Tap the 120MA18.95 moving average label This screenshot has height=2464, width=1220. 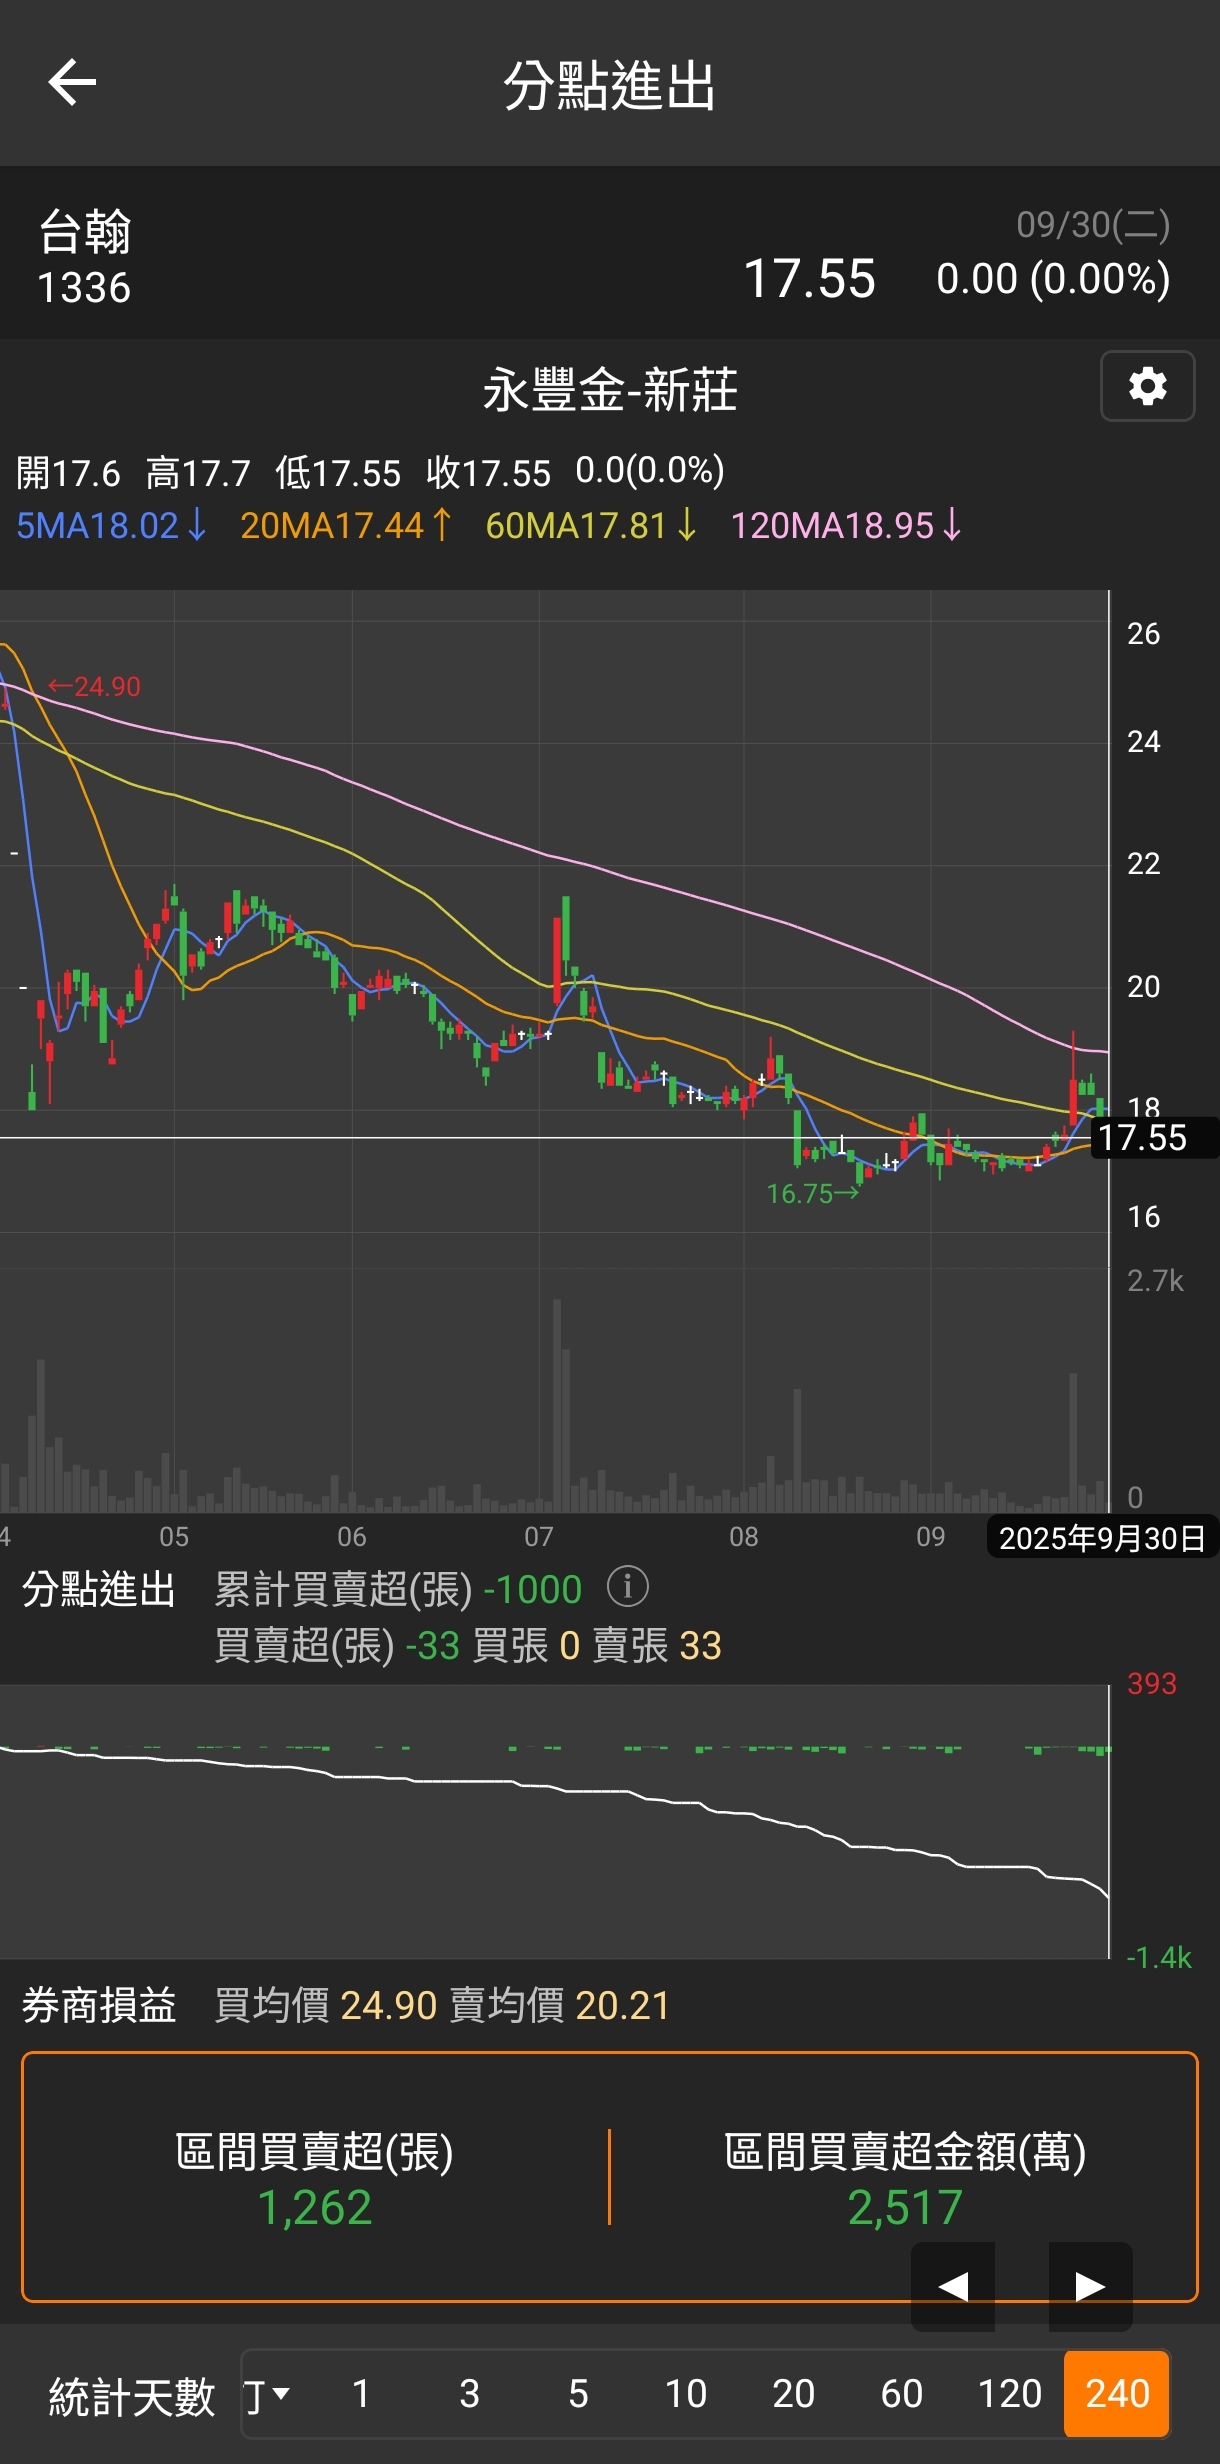tap(846, 525)
